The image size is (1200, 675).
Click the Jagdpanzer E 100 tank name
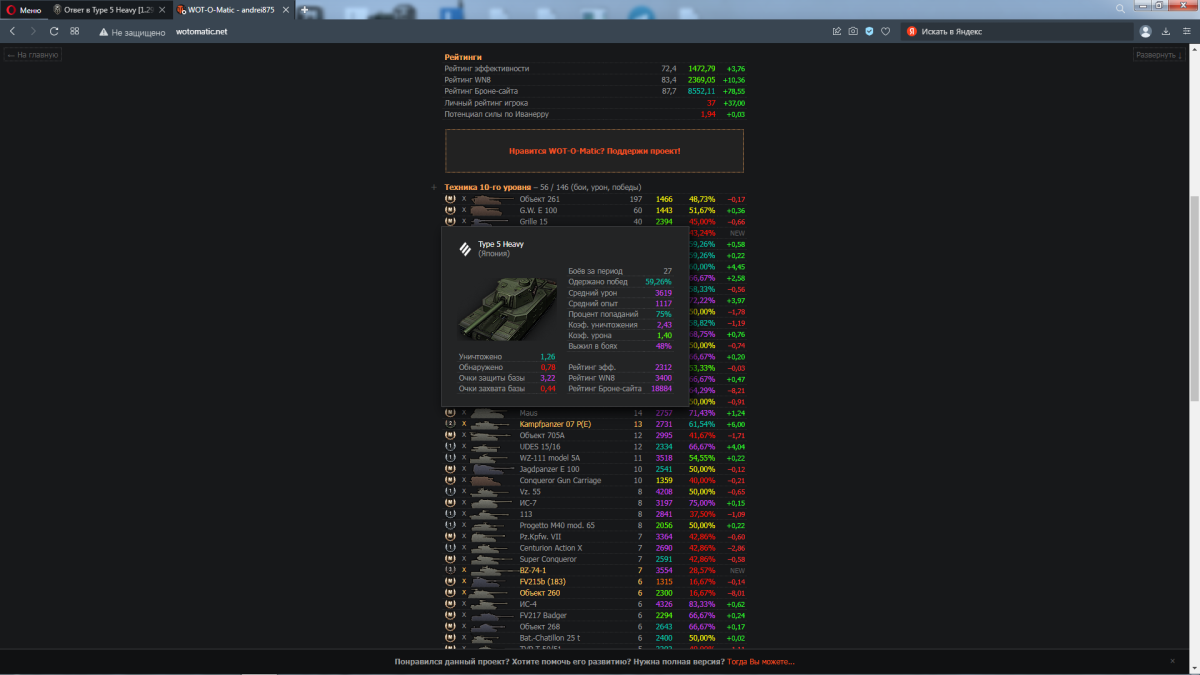549,469
